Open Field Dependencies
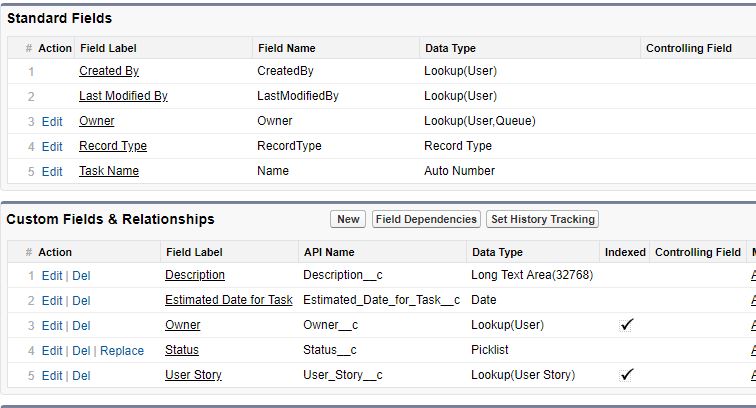 [426, 219]
